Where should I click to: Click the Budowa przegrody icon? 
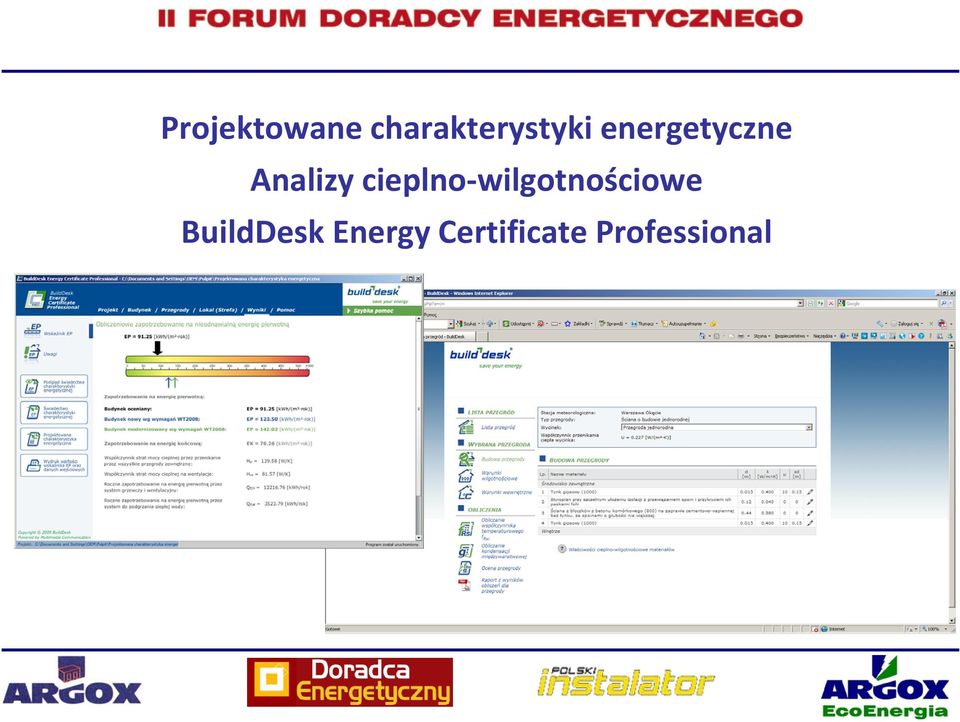465,459
